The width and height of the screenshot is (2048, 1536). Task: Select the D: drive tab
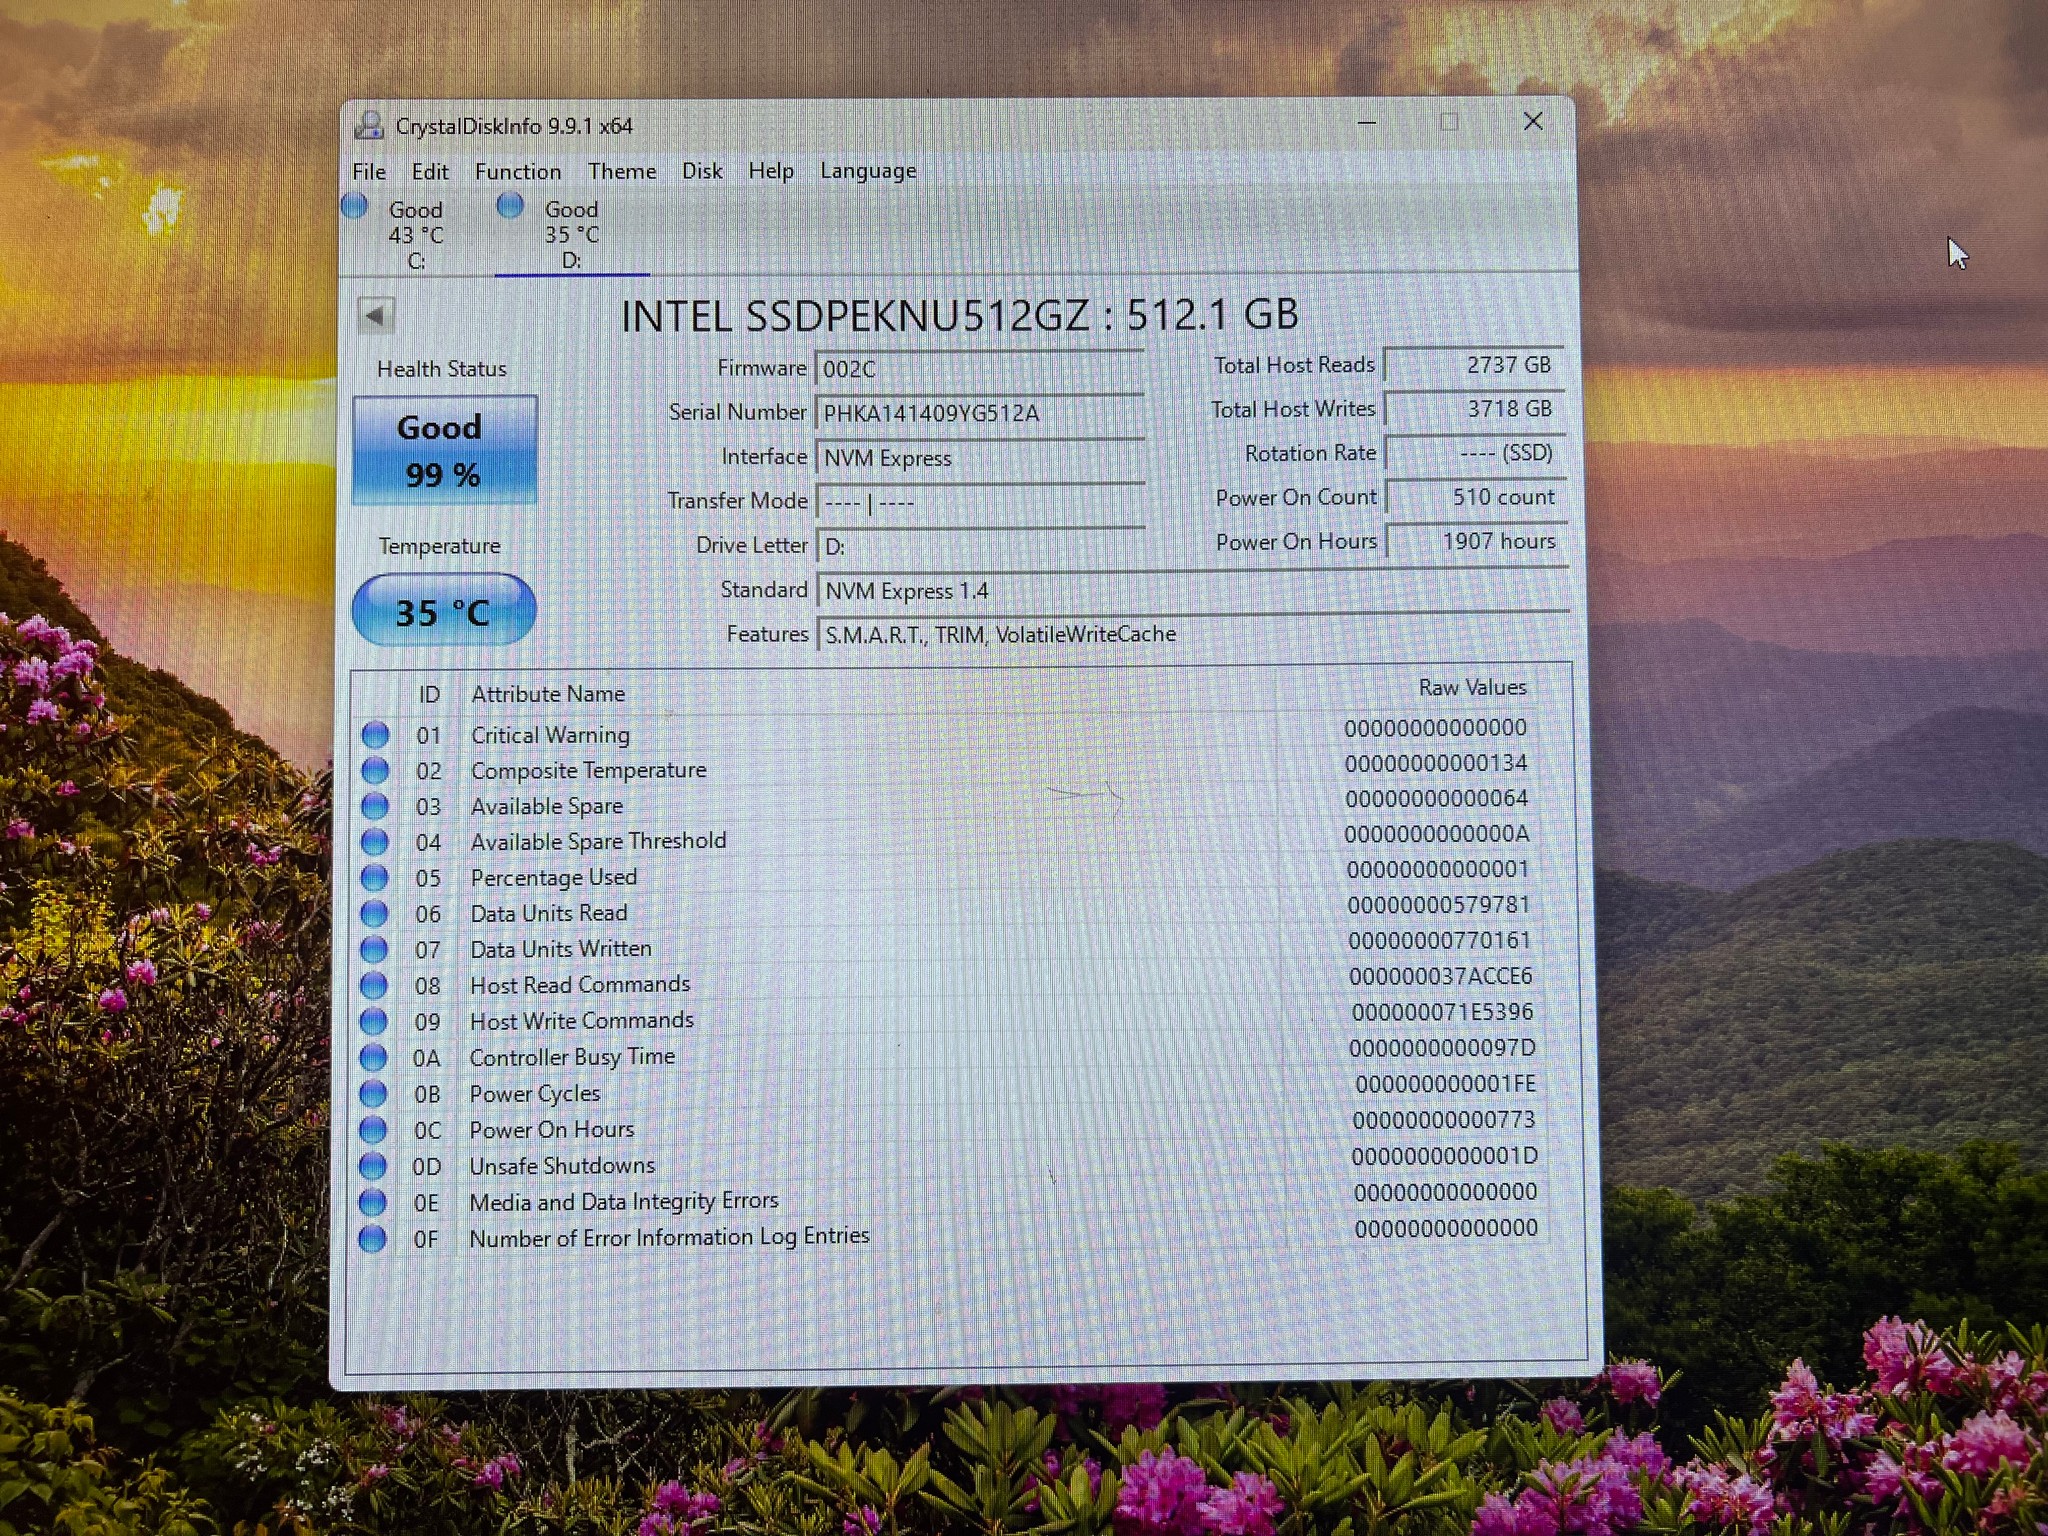coord(571,234)
